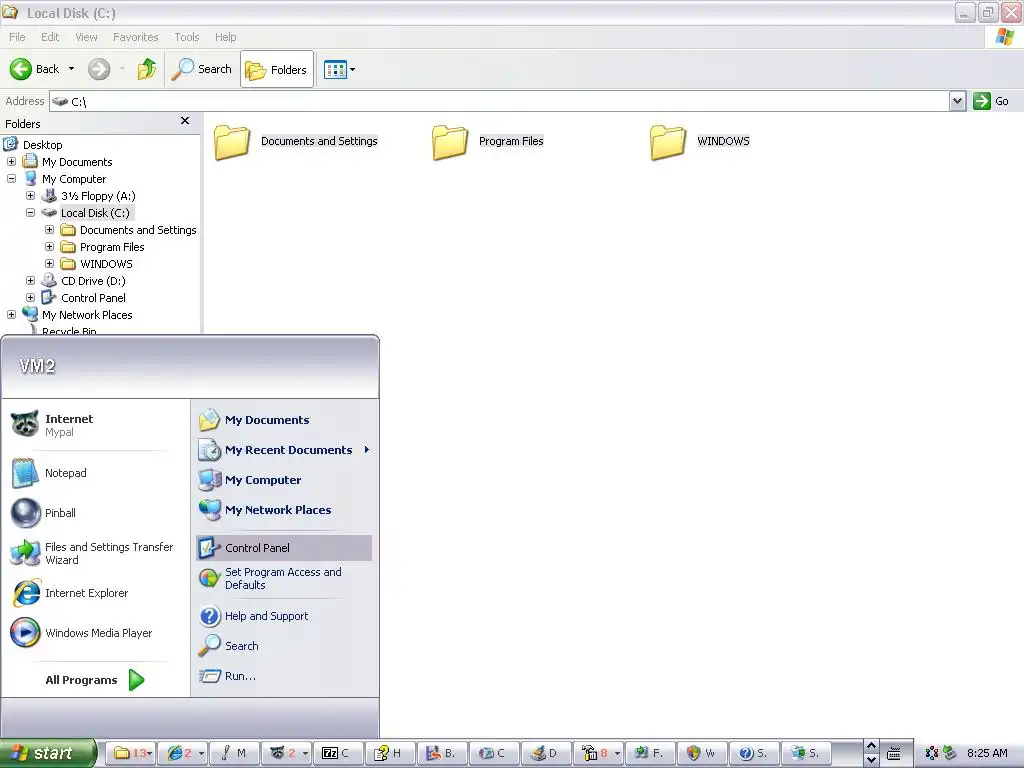Expand 3½ Floppy (A:) tree node
Image resolution: width=1024 pixels, height=768 pixels.
30,195
